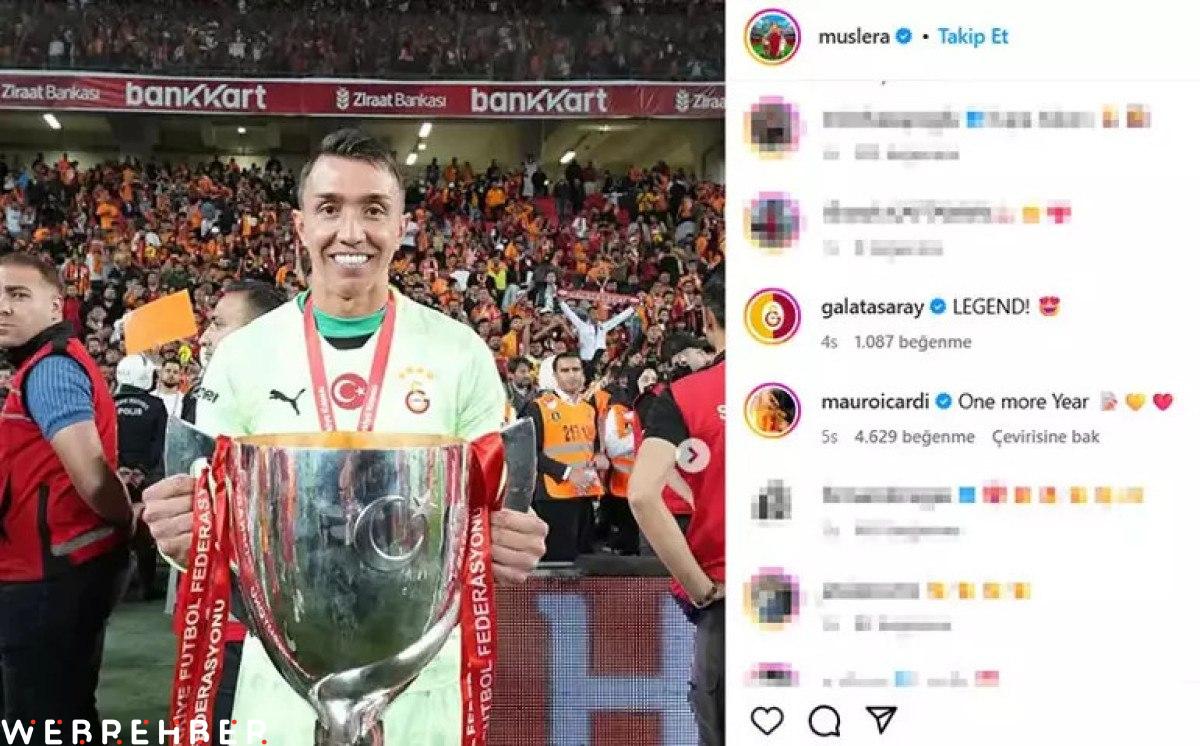This screenshot has width=1200, height=746.
Task: Open galatasaray username in comment
Action: [x=873, y=308]
